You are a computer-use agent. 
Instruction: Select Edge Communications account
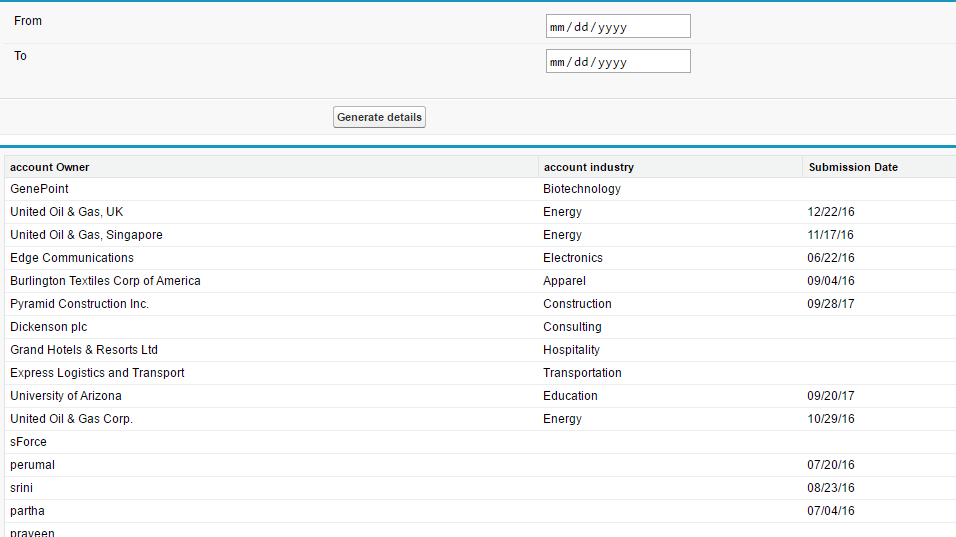71,258
